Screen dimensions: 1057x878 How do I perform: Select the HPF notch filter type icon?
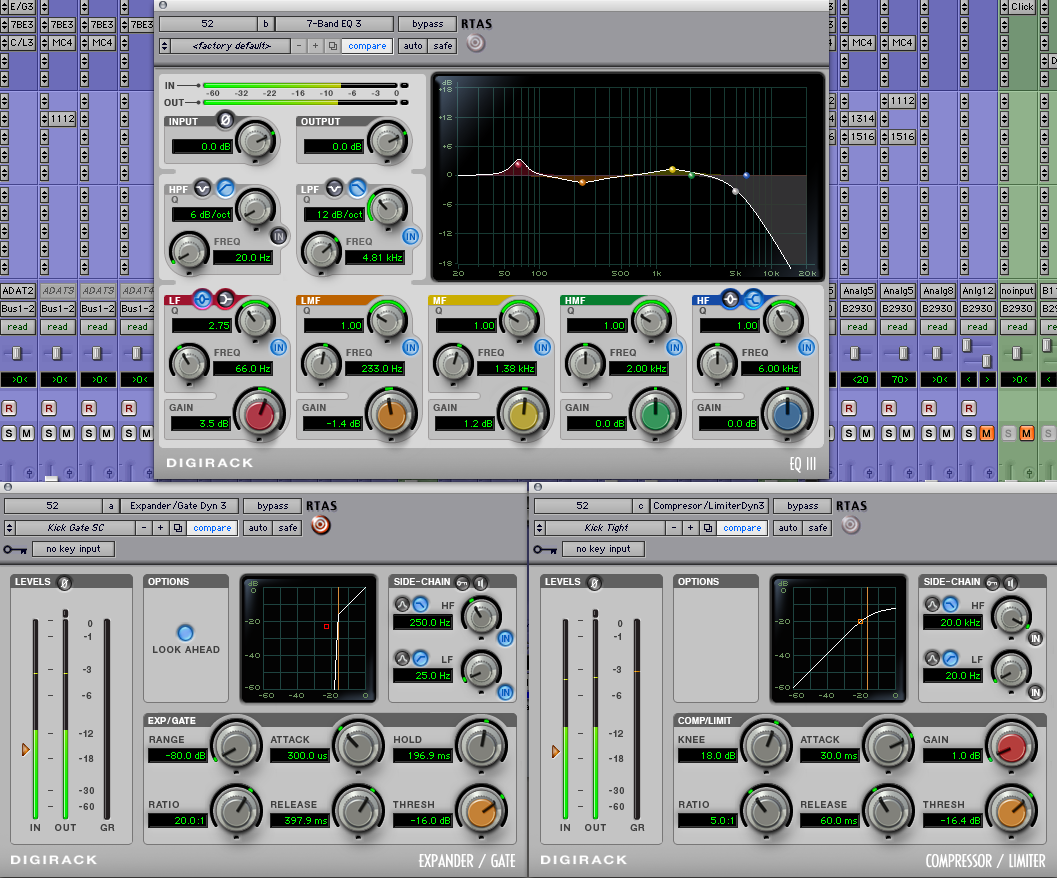tap(202, 188)
